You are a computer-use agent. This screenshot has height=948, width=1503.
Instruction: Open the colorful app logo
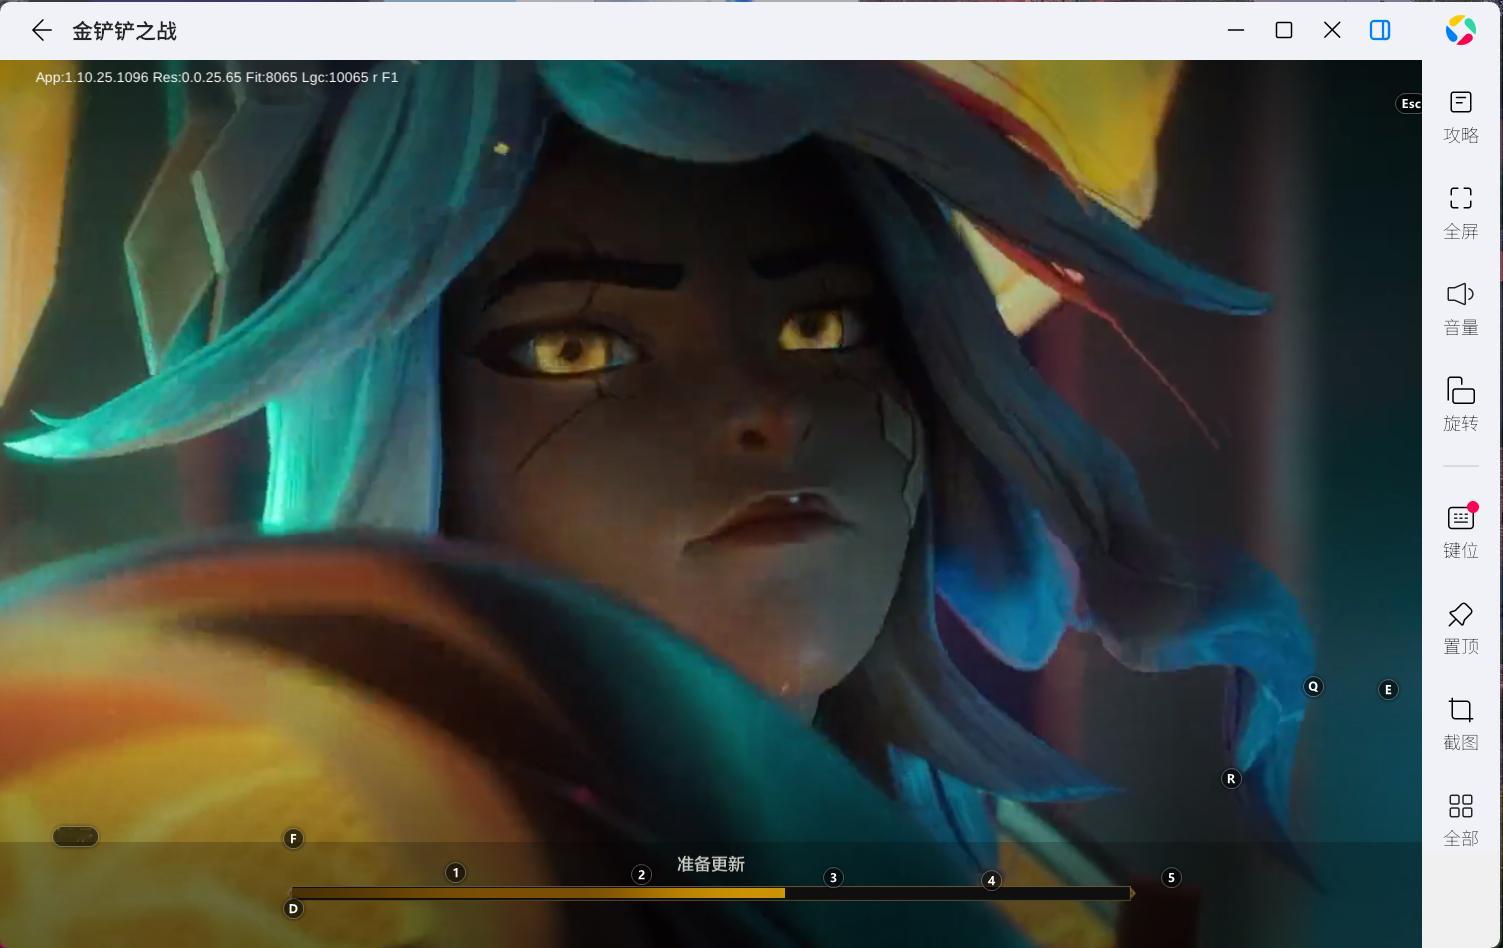[x=1460, y=30]
